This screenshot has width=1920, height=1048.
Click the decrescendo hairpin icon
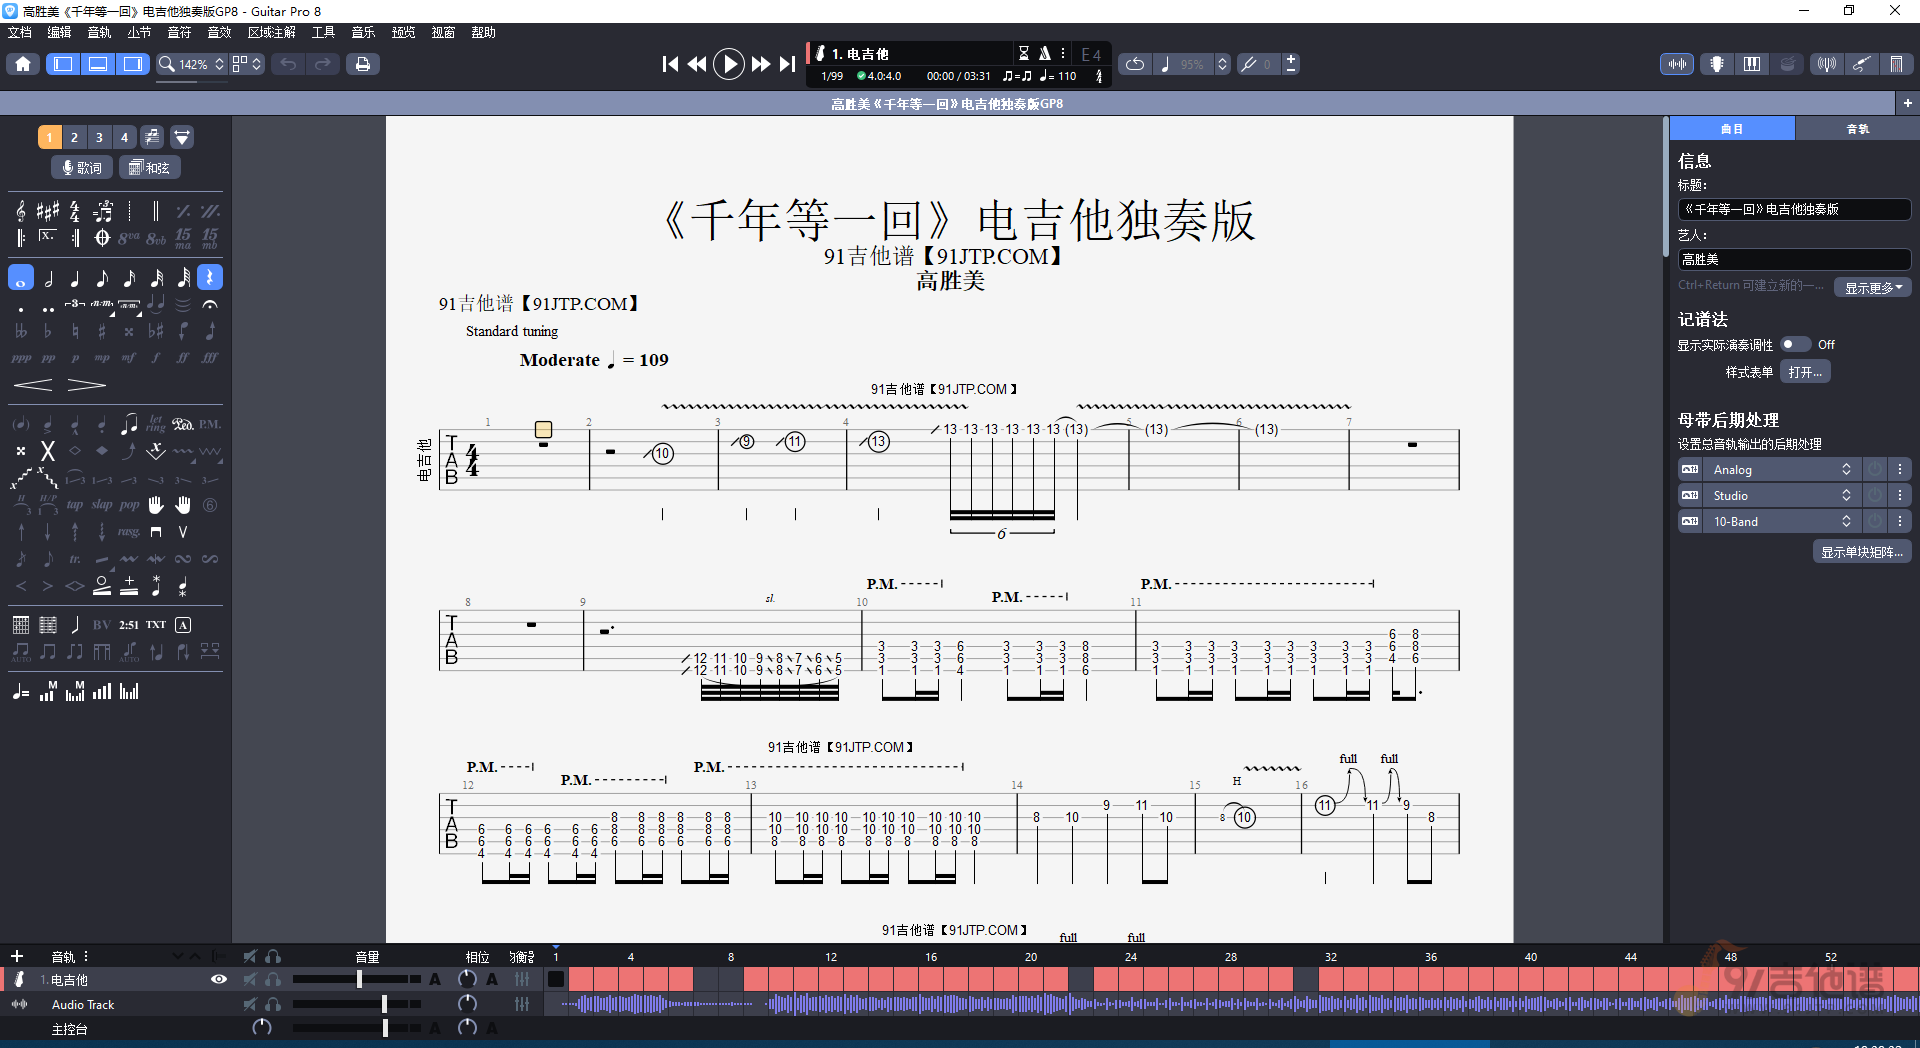point(87,385)
